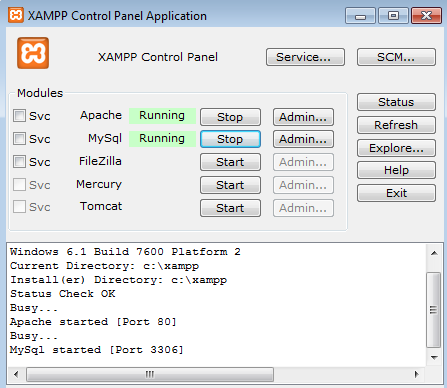The image size is (447, 388).
Task: Click log line 'Install(er) Directory: c:\xampp'
Action: coord(118,280)
